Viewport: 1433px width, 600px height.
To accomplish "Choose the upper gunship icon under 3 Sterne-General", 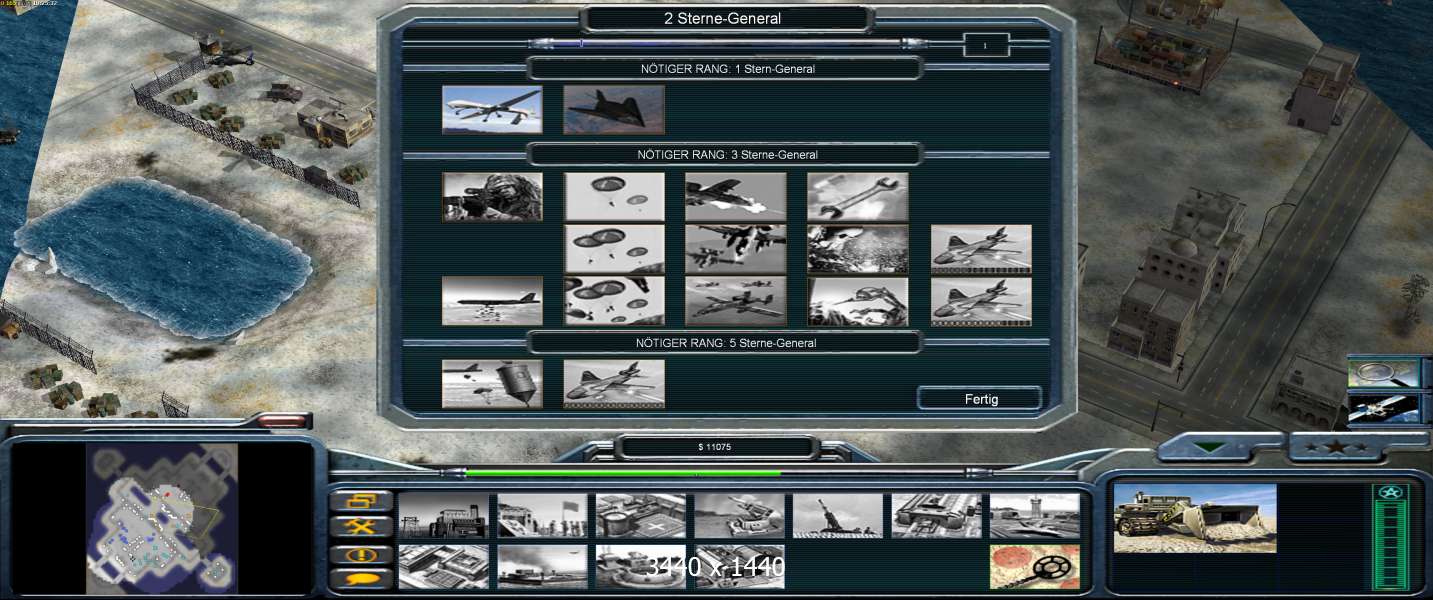I will pyautogui.click(x=981, y=249).
